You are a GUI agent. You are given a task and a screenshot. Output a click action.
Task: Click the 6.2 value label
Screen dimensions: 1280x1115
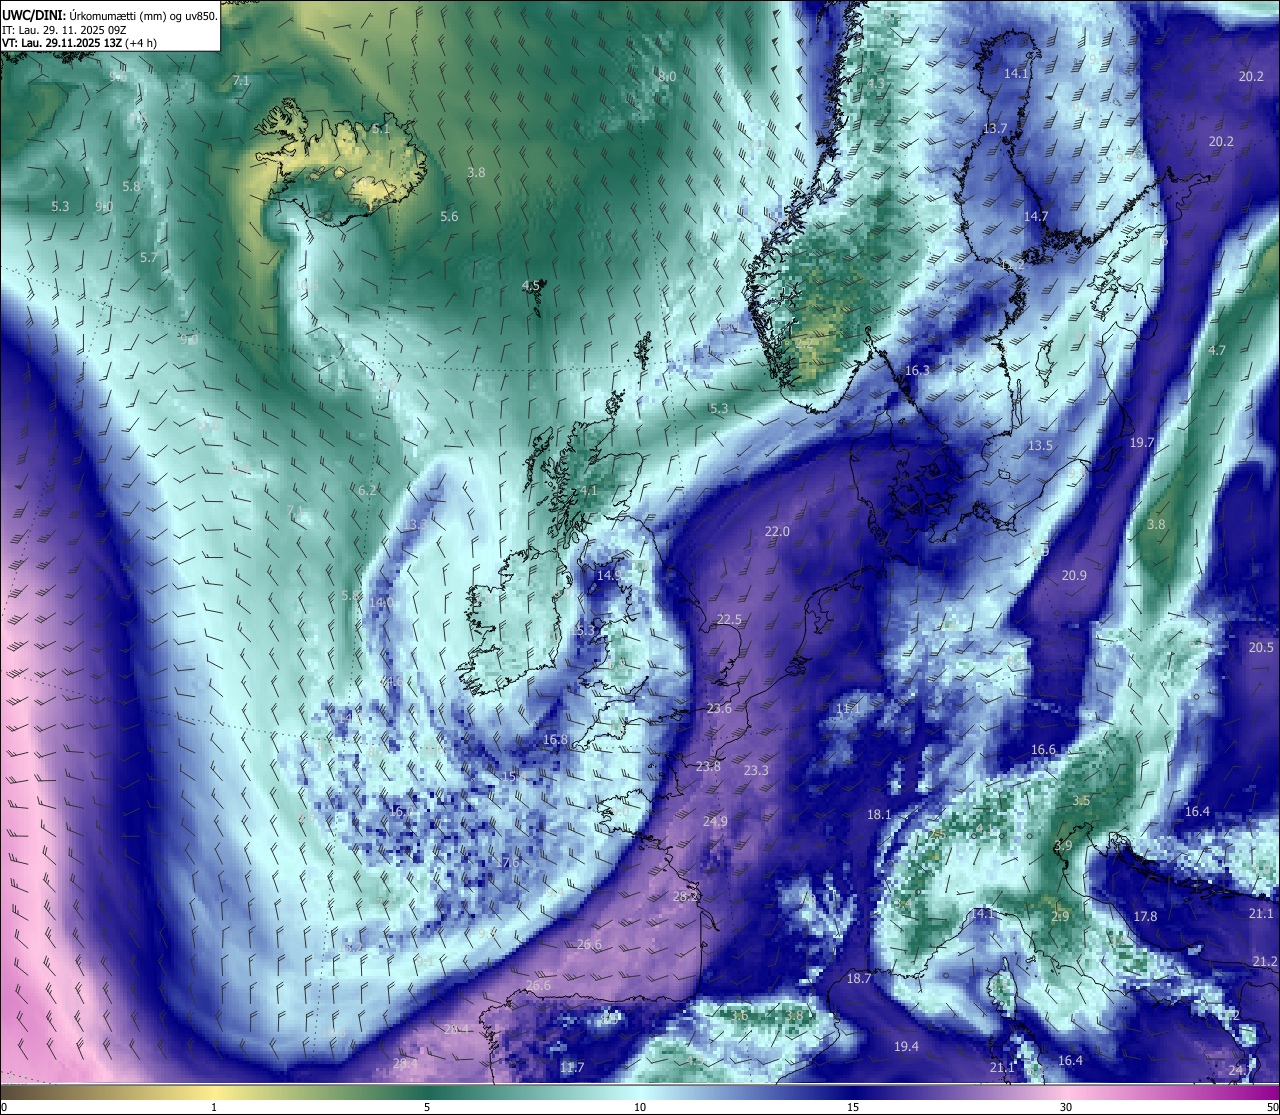(367, 491)
